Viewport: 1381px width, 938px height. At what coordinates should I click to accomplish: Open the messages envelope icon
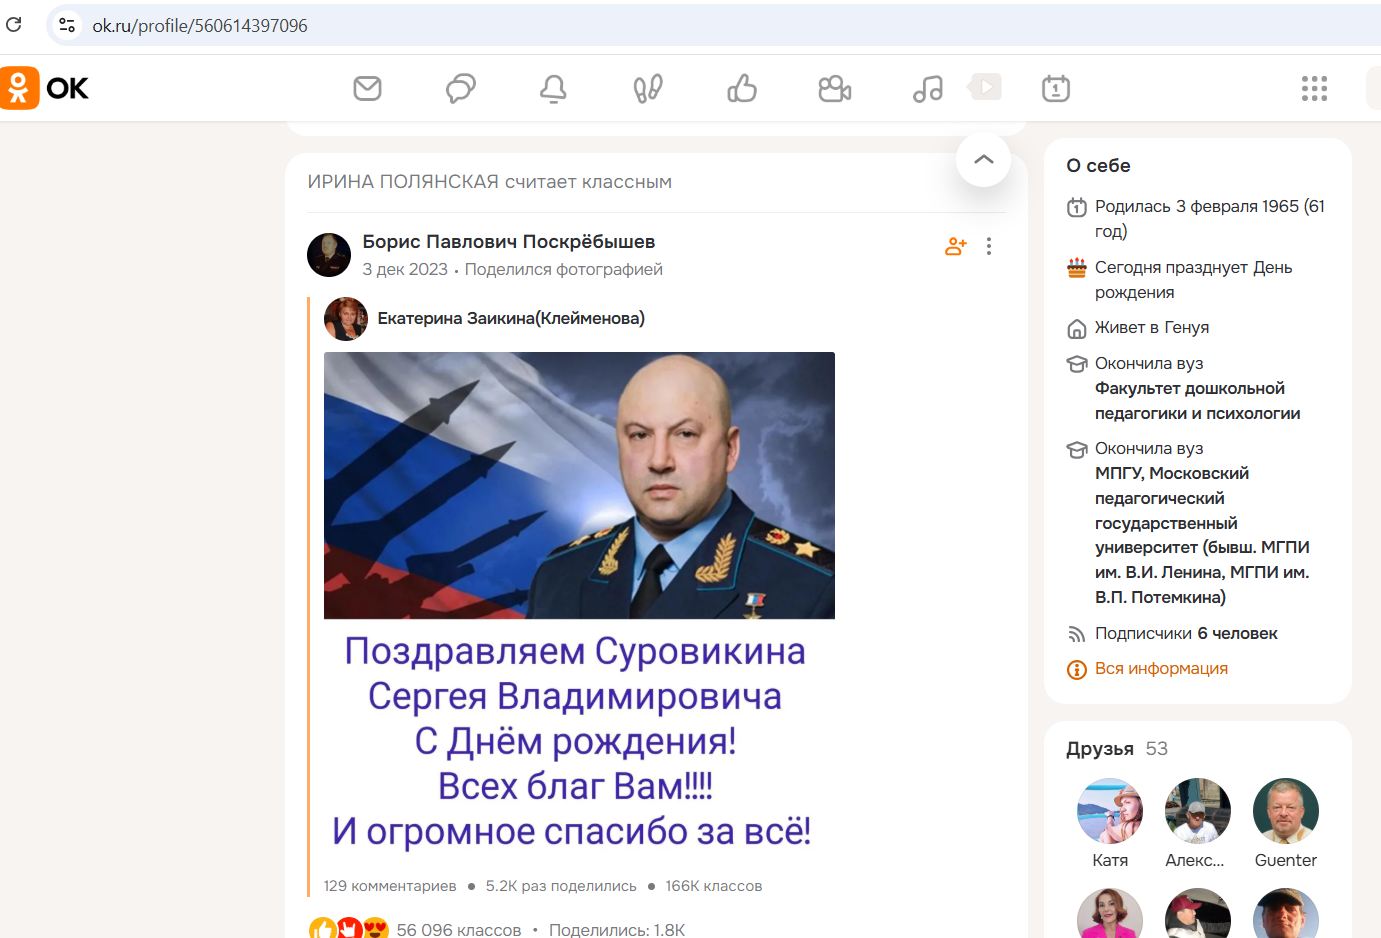click(x=368, y=88)
